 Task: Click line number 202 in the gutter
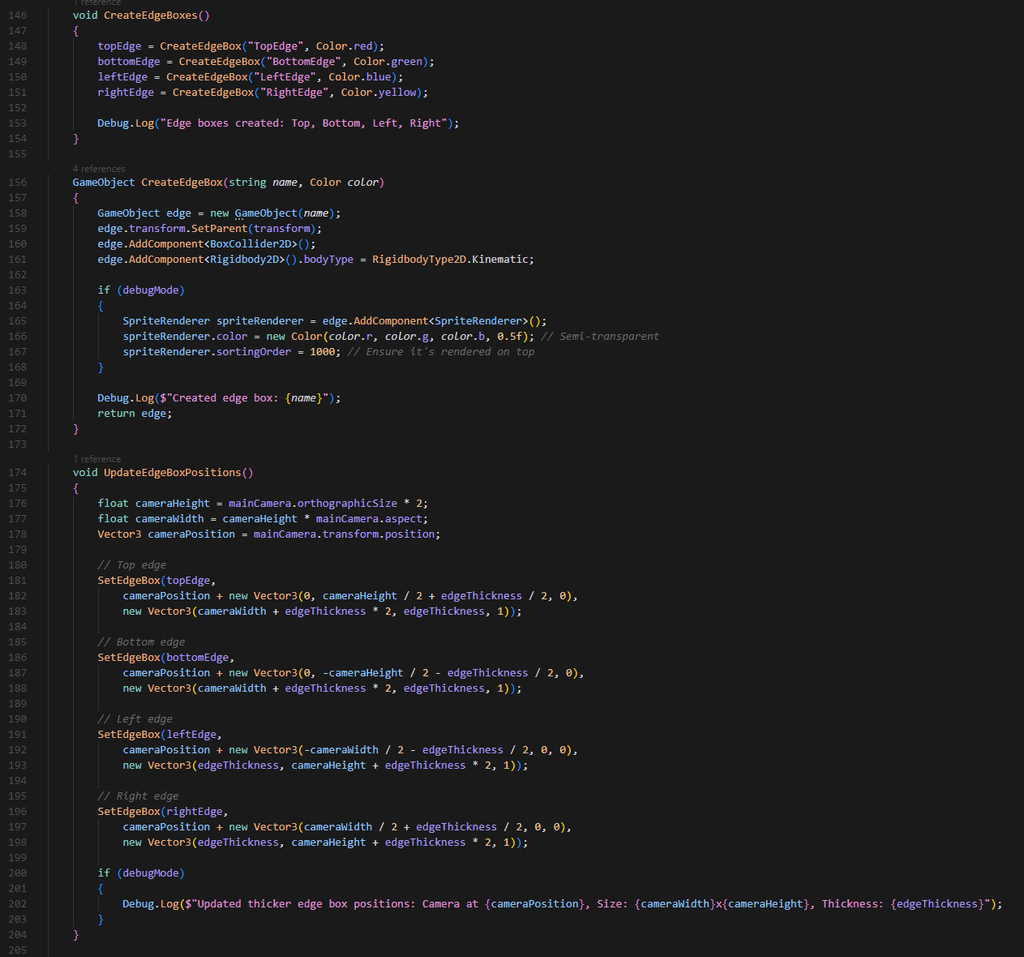(x=18, y=903)
